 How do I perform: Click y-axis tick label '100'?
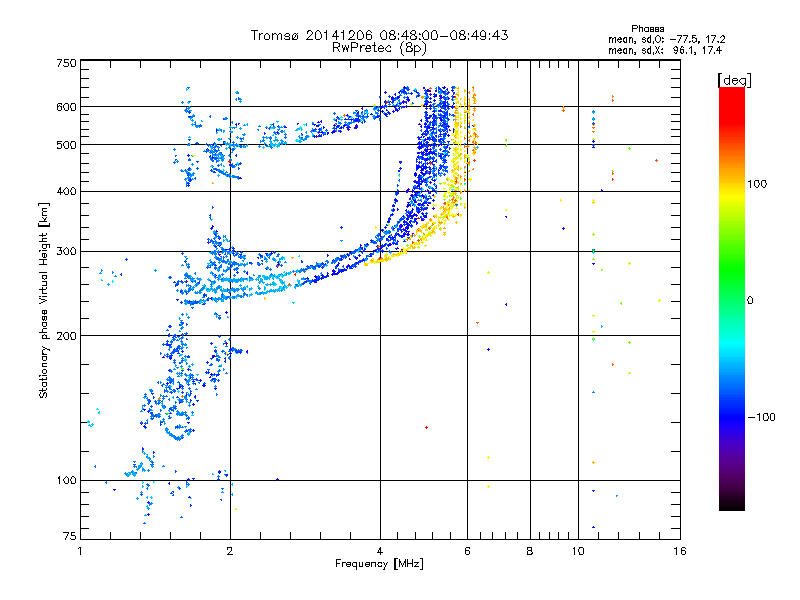pos(66,481)
